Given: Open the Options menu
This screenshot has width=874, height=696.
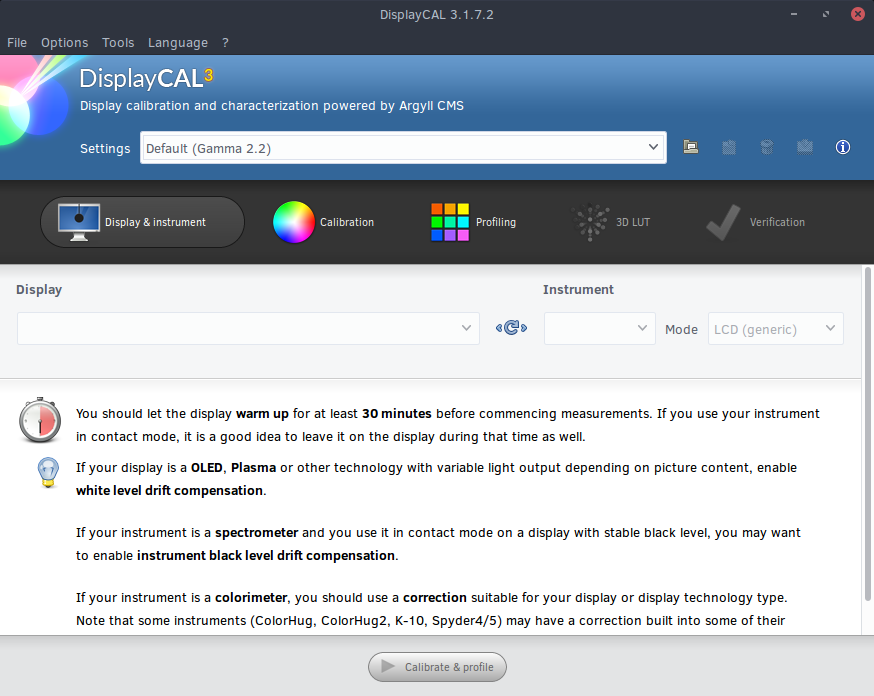Looking at the screenshot, I should [x=65, y=42].
